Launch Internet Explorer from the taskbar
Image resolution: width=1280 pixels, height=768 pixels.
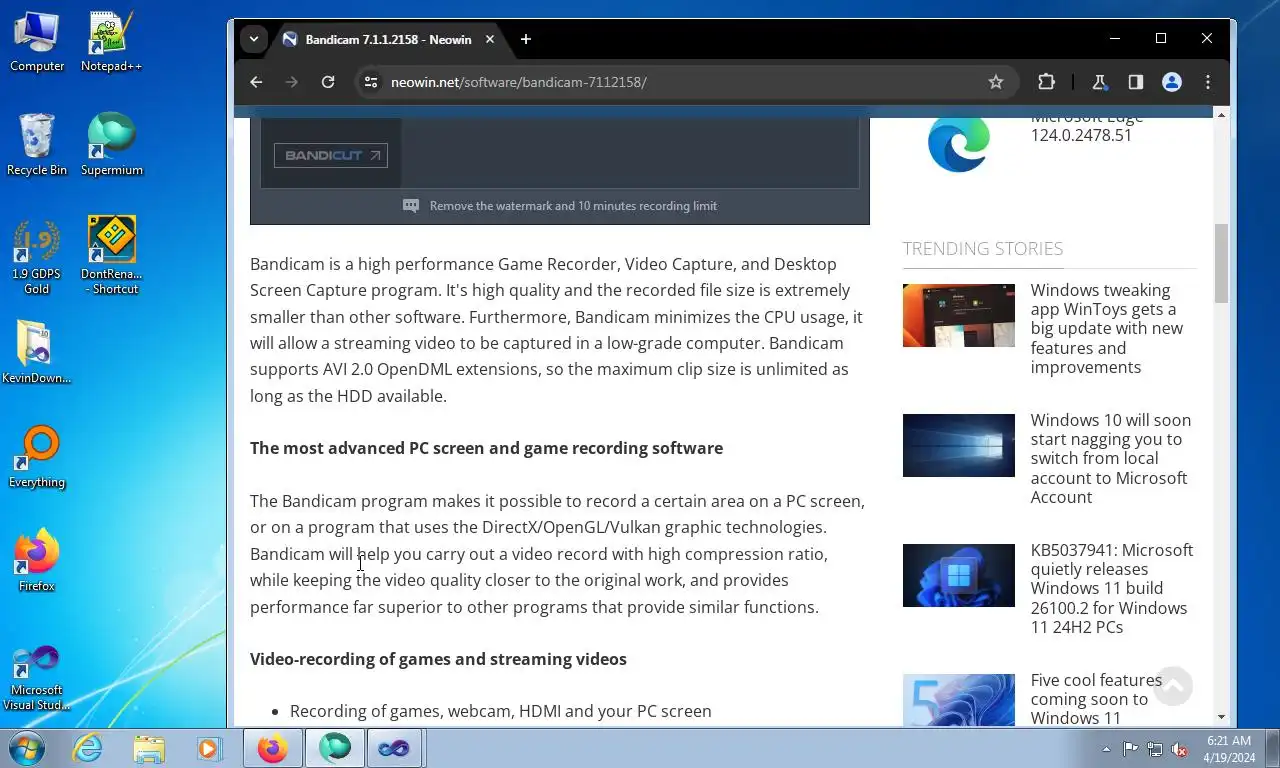tap(88, 748)
